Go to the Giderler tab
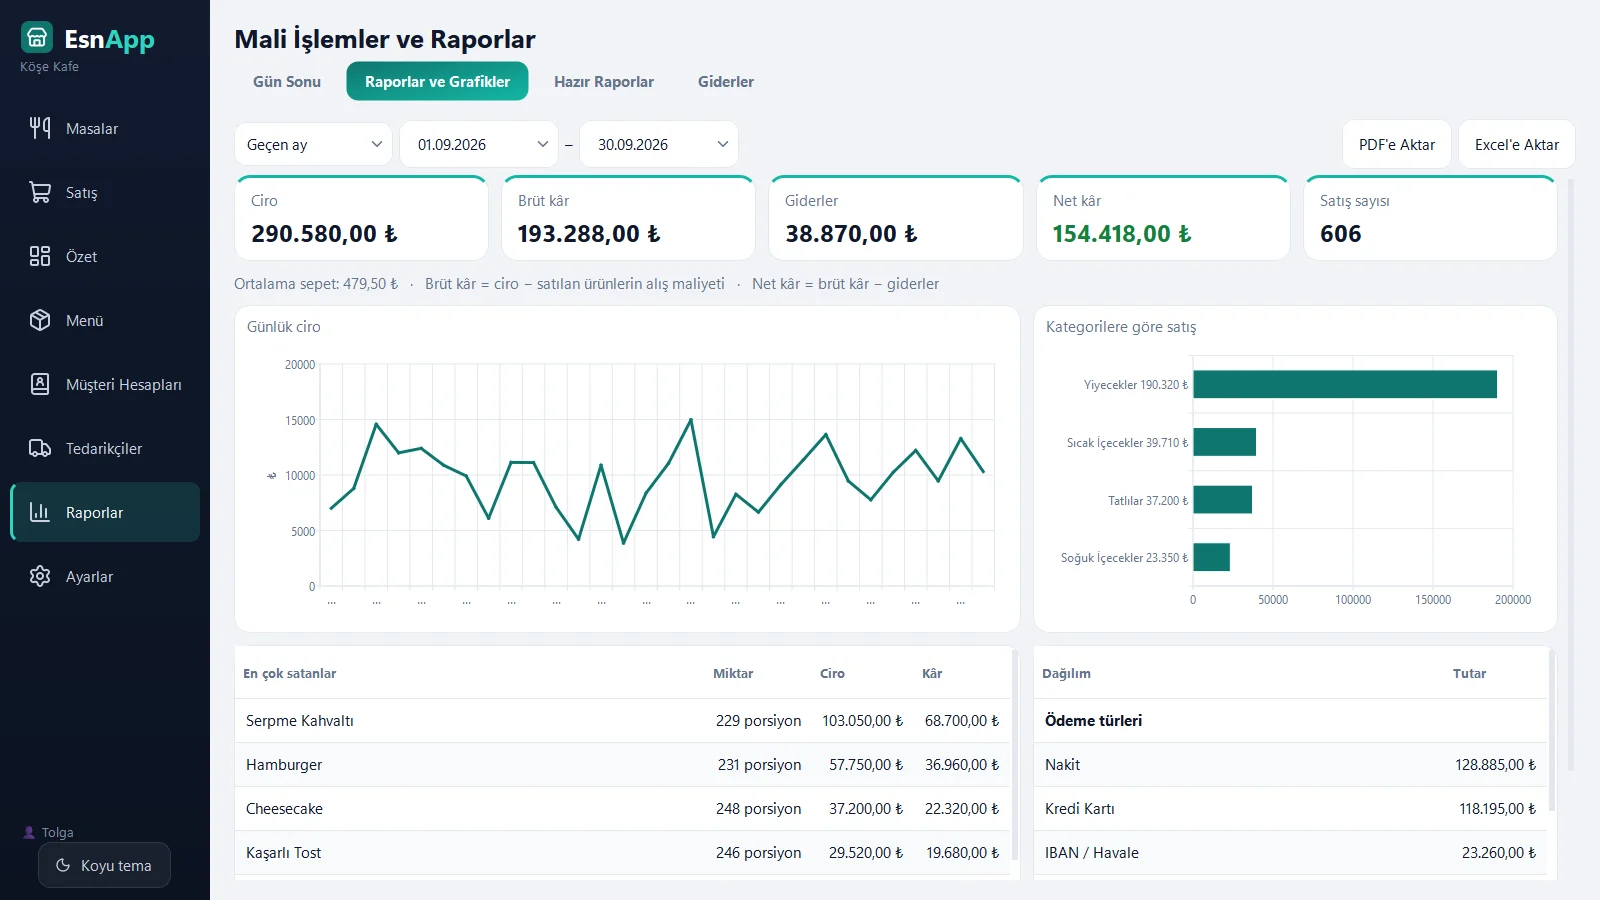The width and height of the screenshot is (1600, 900). pyautogui.click(x=726, y=81)
